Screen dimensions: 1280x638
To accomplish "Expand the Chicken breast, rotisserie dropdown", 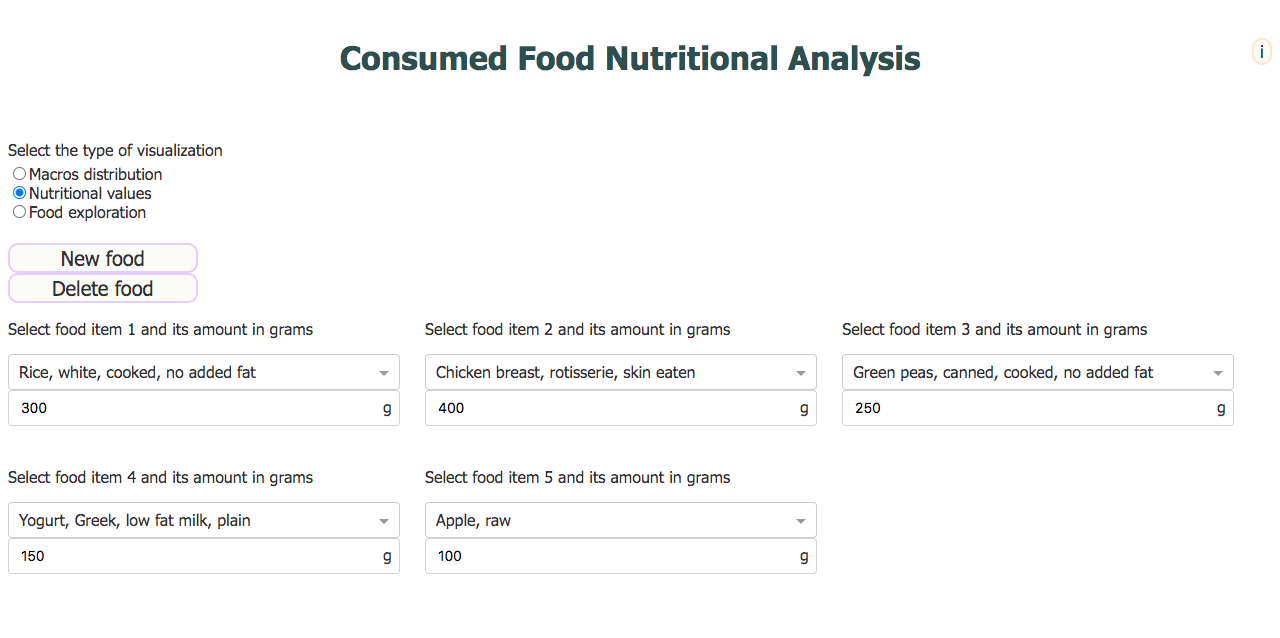I will [x=621, y=372].
